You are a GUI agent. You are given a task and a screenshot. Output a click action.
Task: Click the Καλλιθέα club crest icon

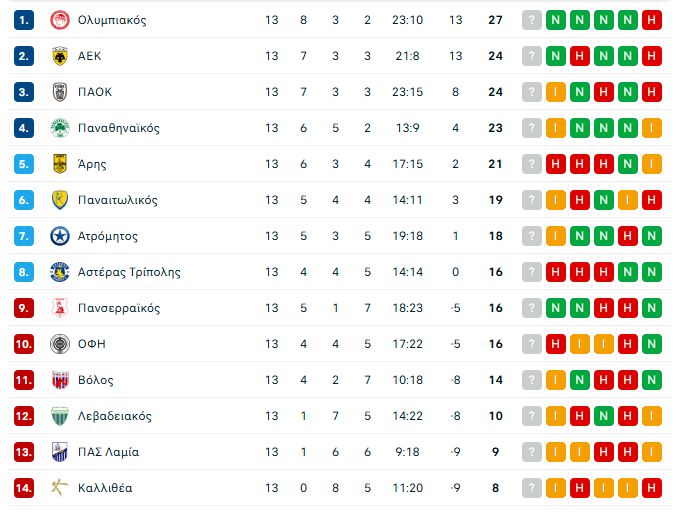[59, 488]
